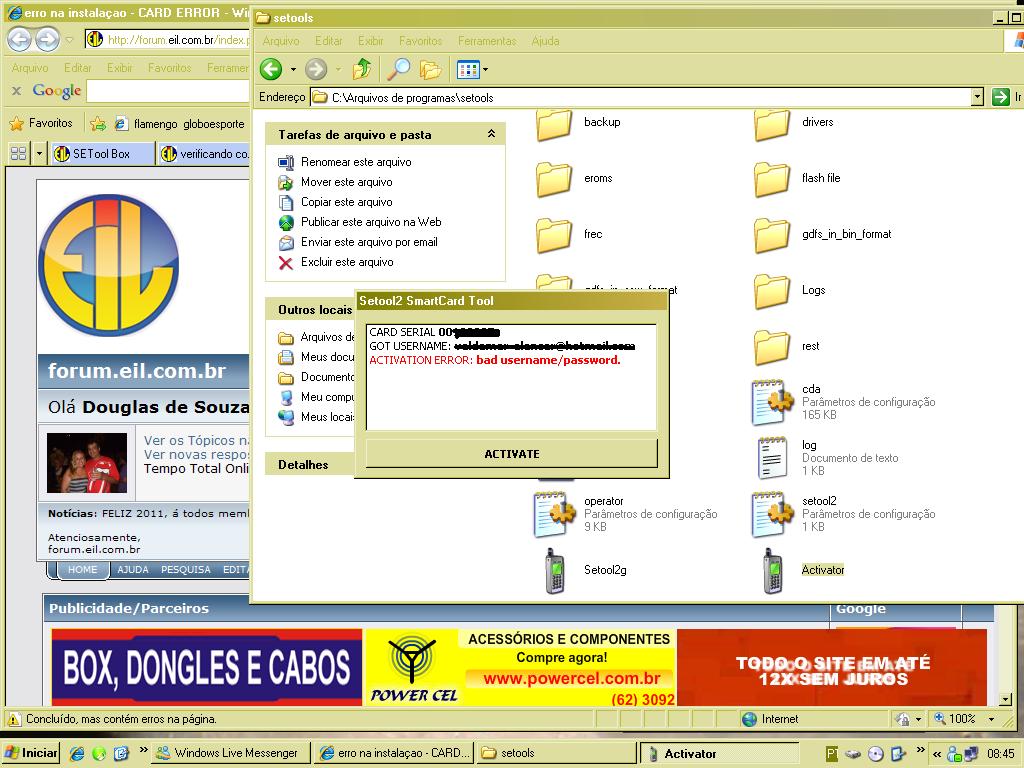Go back in setools explorer window
The image size is (1024, 768).
271,69
